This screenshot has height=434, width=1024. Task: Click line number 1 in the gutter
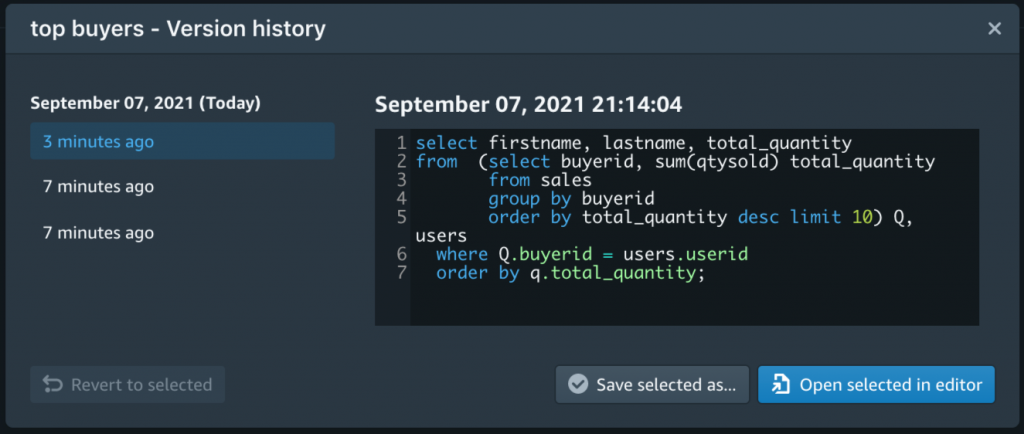pyautogui.click(x=401, y=143)
